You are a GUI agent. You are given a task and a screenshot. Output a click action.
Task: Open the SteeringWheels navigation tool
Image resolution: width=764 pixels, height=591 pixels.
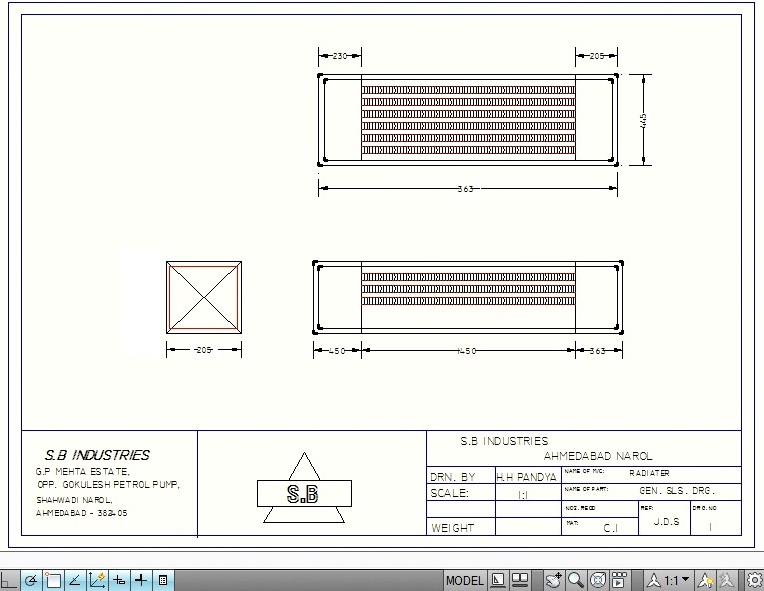(x=598, y=580)
